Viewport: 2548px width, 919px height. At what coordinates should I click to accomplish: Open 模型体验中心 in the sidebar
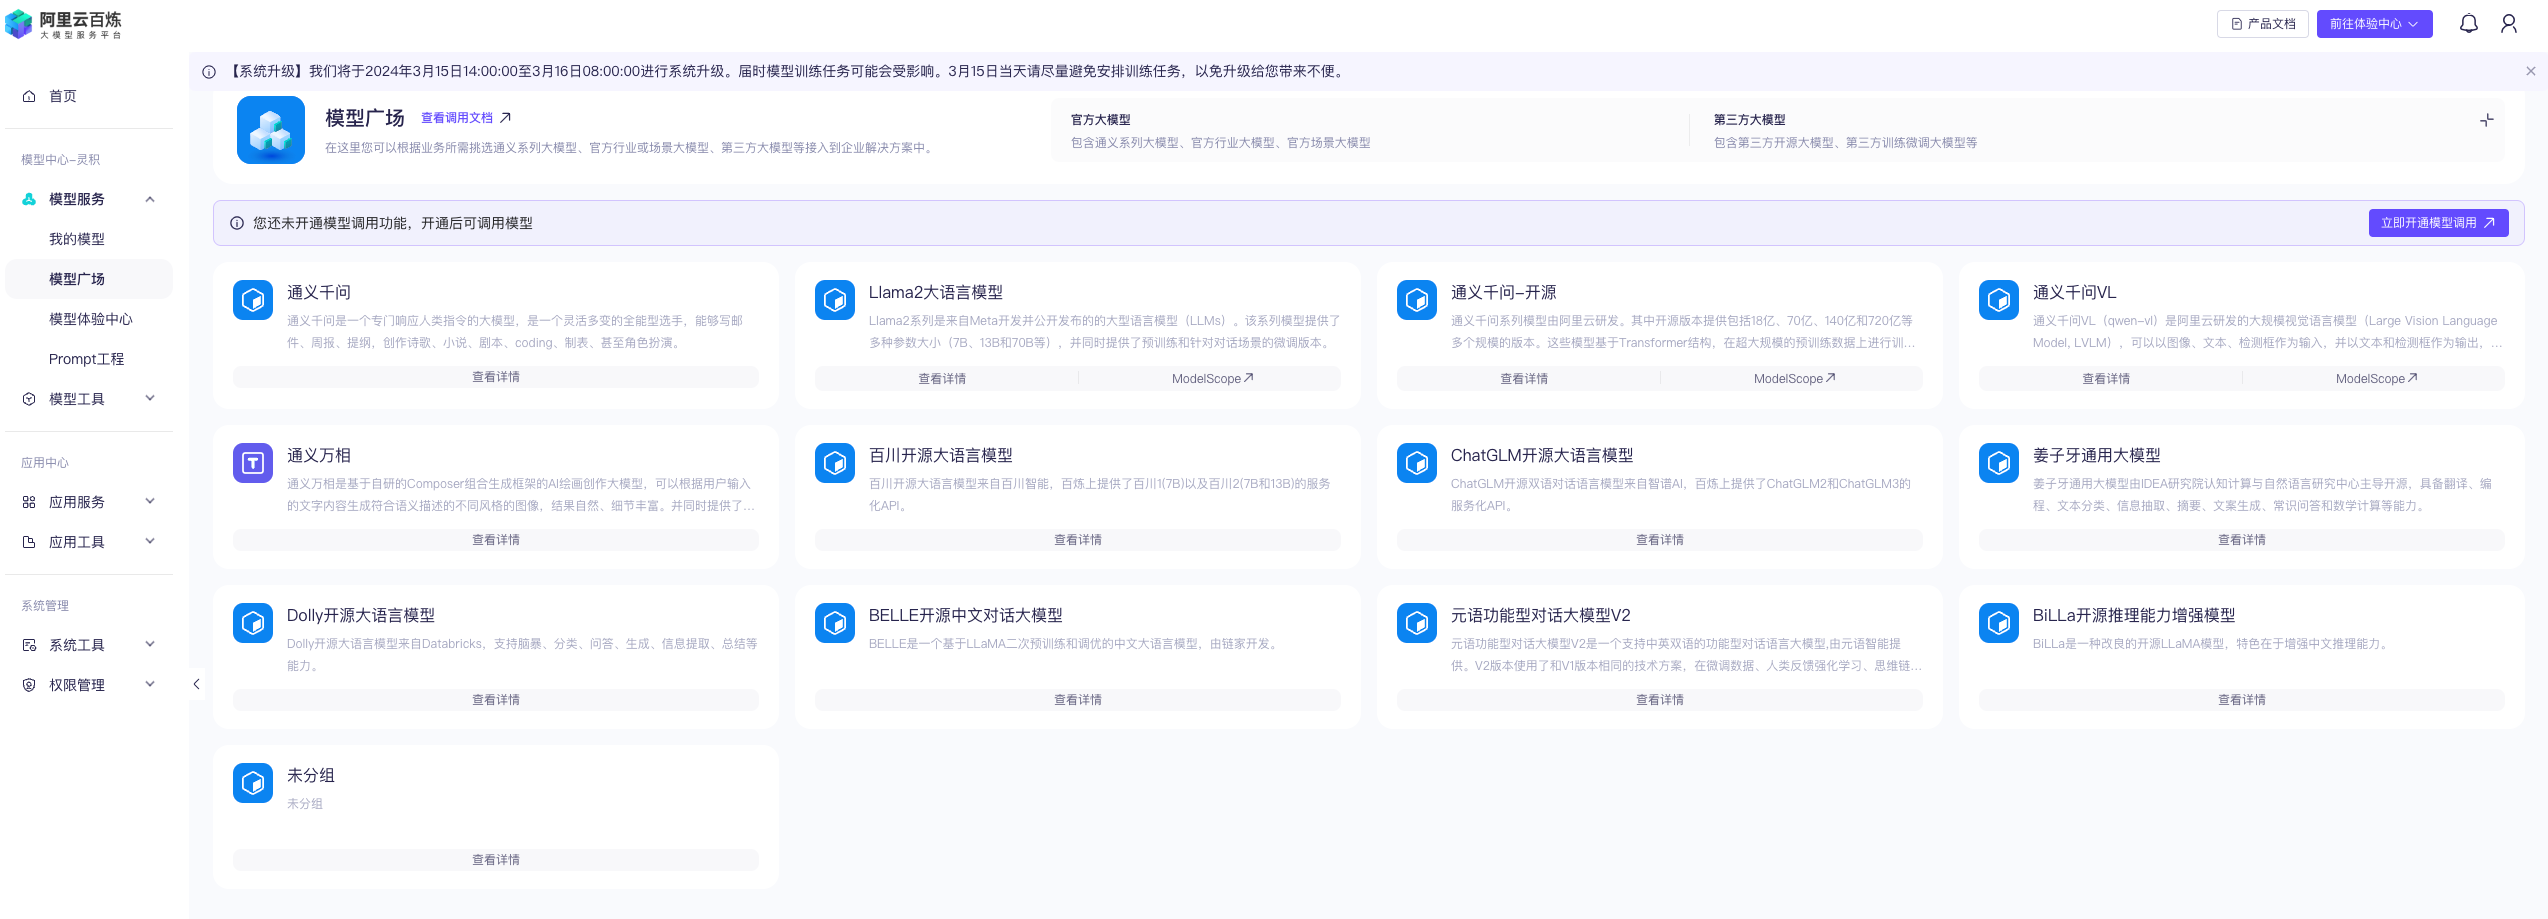point(89,319)
